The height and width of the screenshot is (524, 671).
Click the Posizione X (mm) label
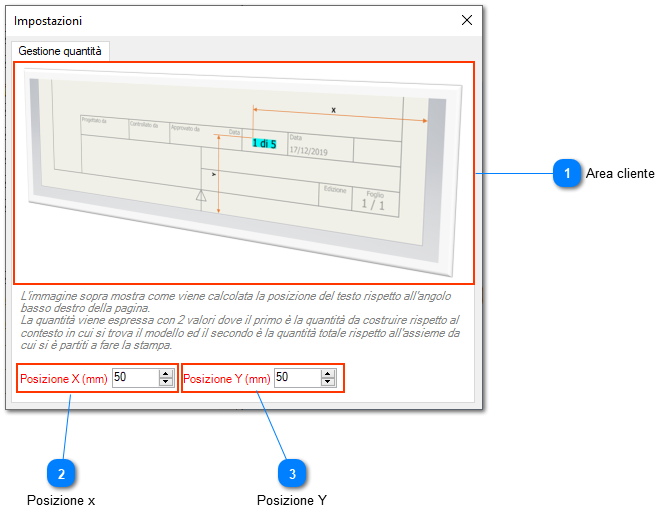click(64, 379)
